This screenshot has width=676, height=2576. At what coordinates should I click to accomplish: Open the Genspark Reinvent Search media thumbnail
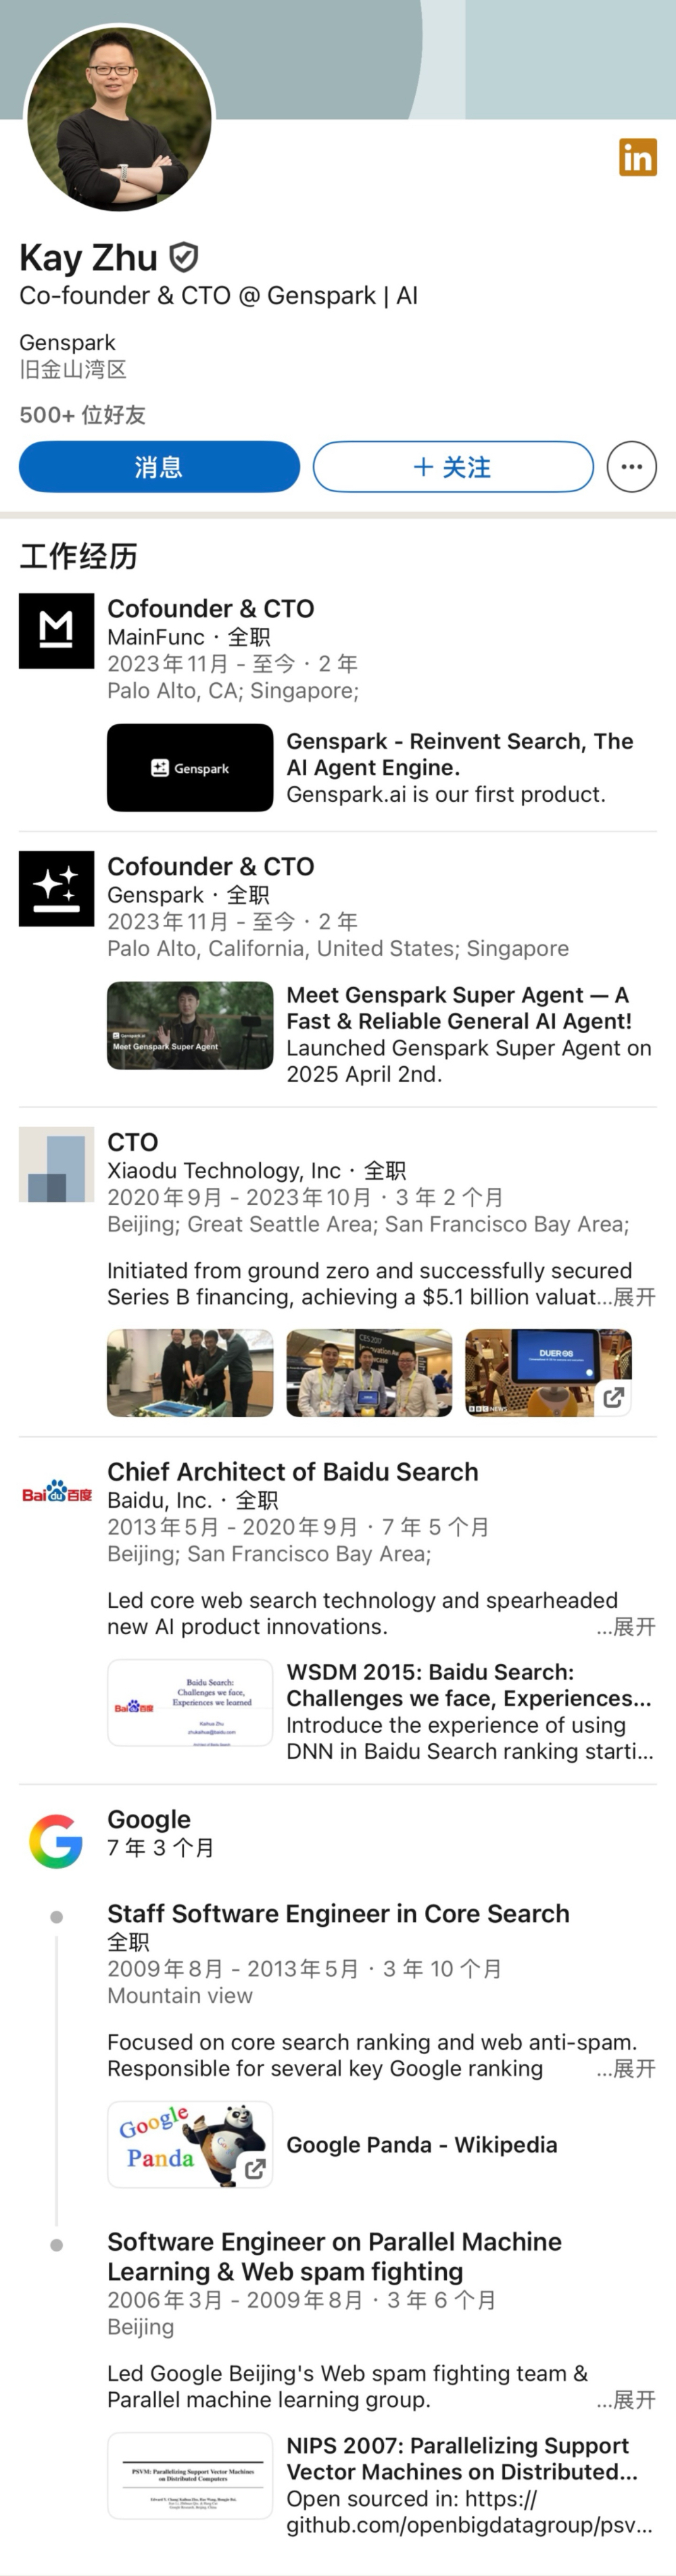(x=190, y=768)
